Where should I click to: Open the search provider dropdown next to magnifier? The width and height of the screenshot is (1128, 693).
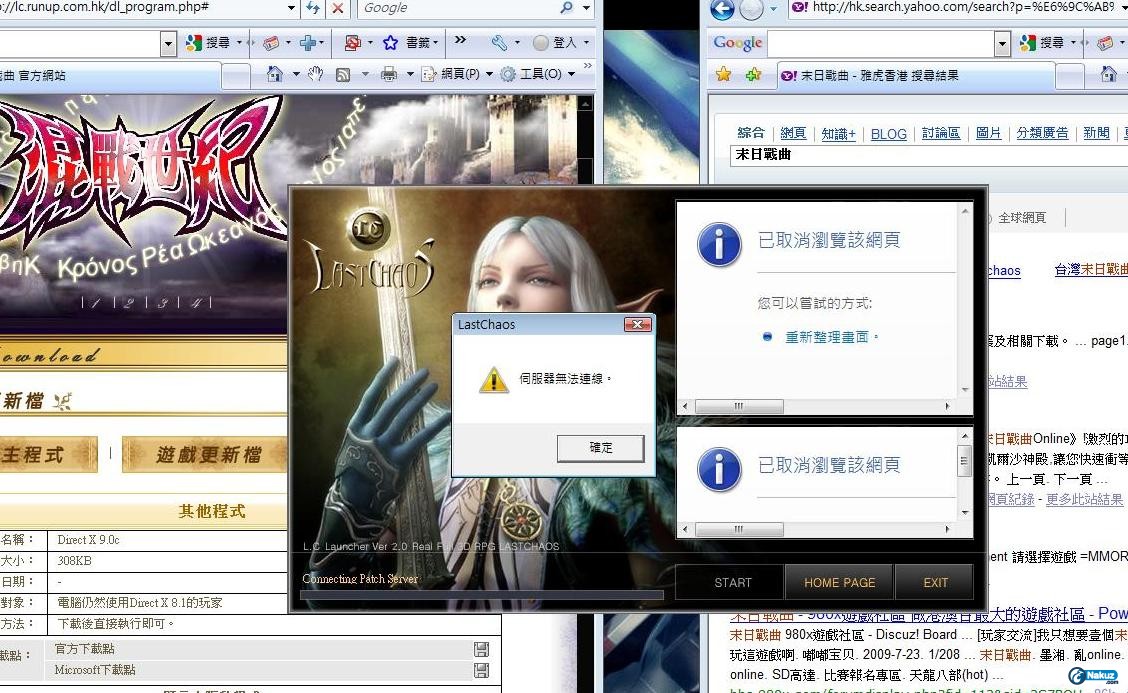(x=586, y=8)
